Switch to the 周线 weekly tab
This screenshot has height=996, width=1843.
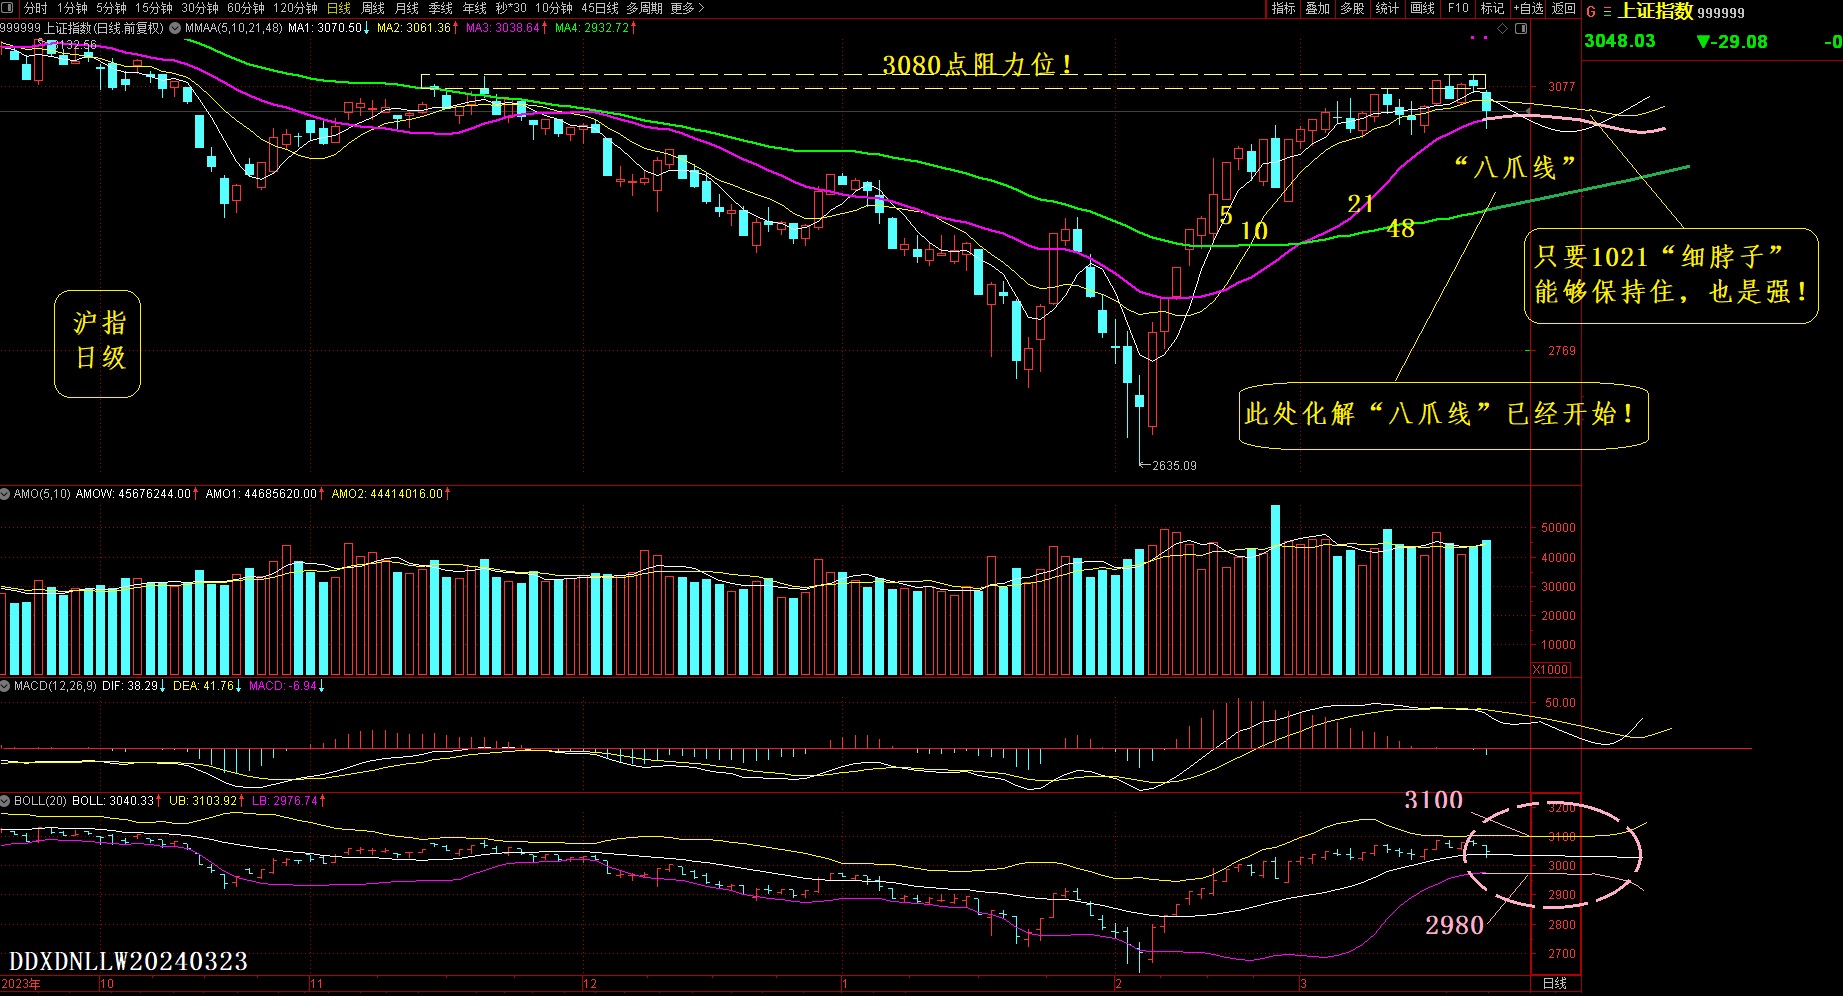point(373,8)
